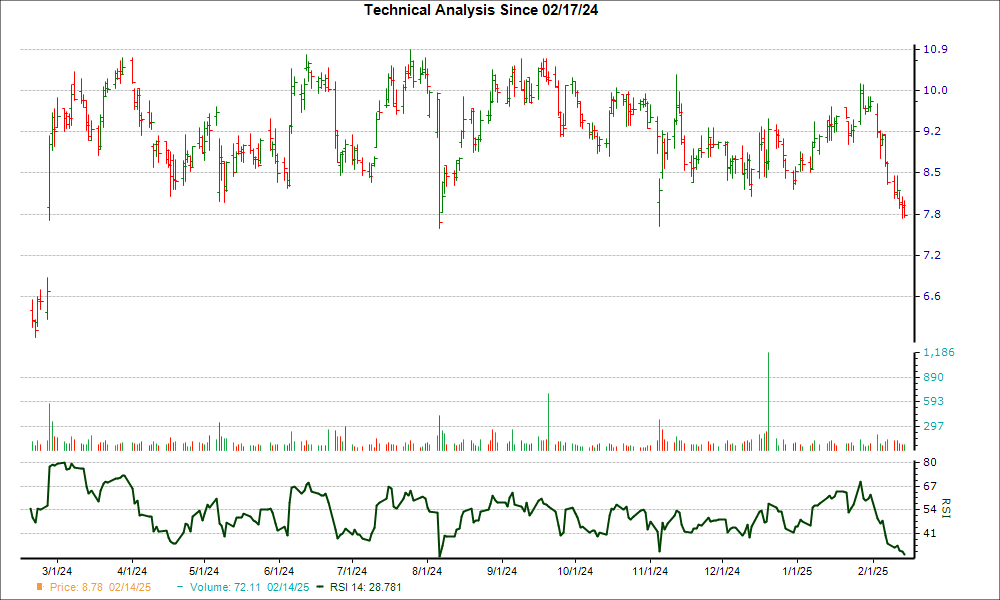The width and height of the screenshot is (1000, 600).
Task: Click the chart title 'Technical Analysis Since 02/17/24'
Action: click(x=481, y=10)
